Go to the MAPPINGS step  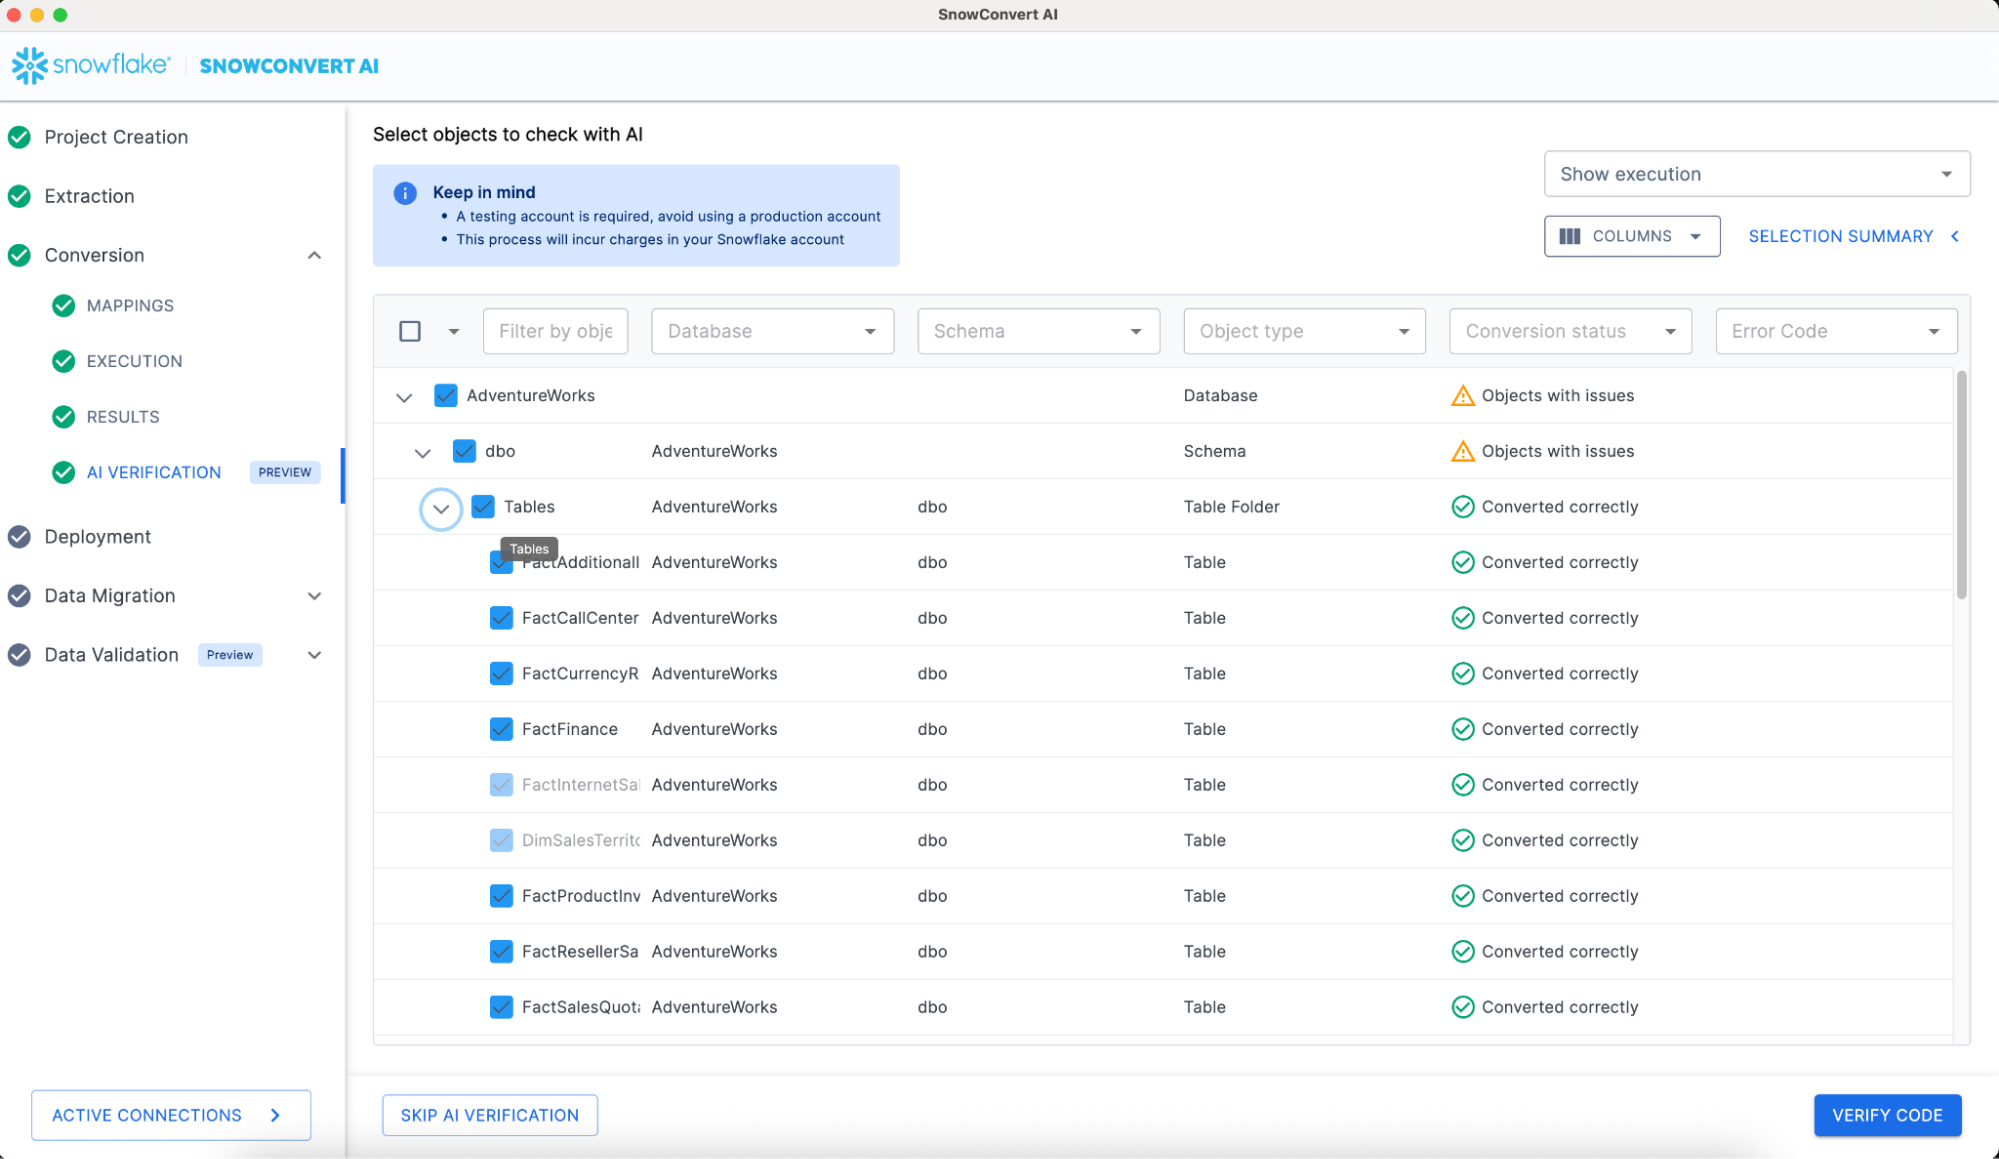tap(130, 306)
